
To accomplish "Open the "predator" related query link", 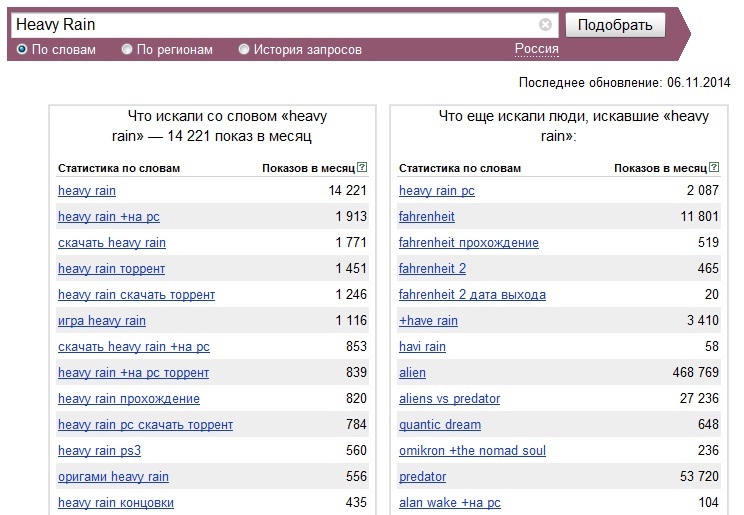I will coord(422,477).
